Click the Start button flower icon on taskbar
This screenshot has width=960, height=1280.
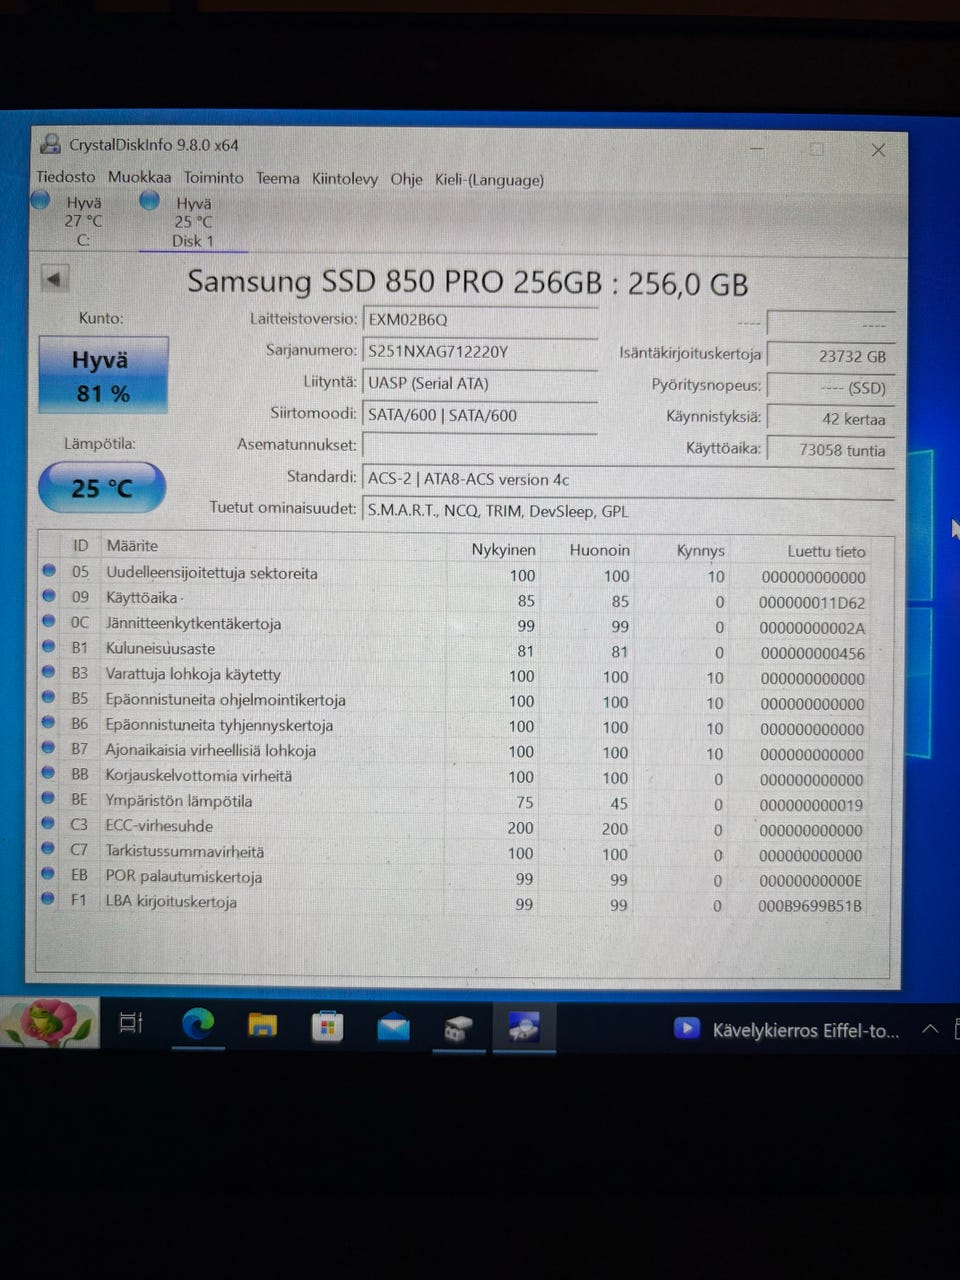point(49,1022)
